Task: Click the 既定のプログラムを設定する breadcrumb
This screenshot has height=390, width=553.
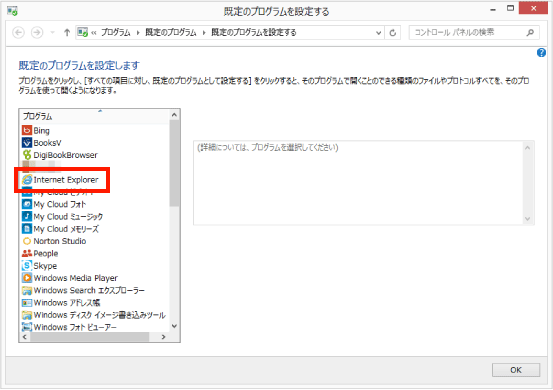Action: click(x=254, y=33)
